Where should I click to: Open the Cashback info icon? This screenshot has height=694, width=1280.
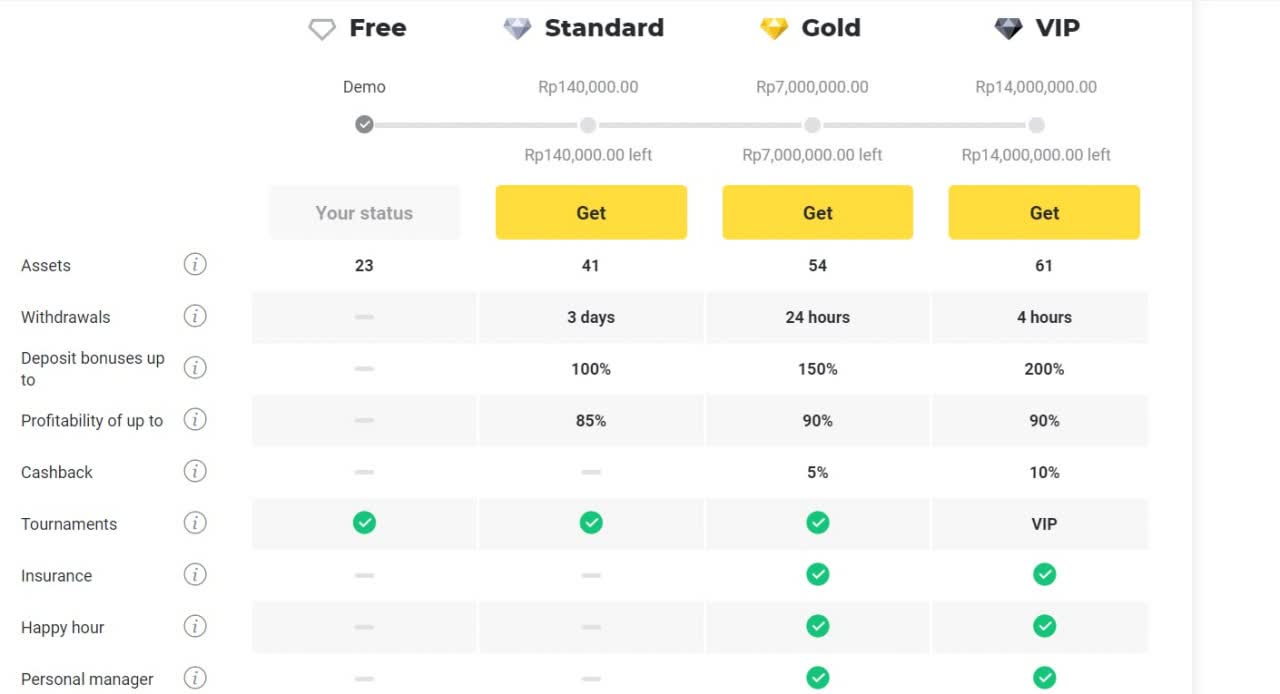tap(195, 471)
